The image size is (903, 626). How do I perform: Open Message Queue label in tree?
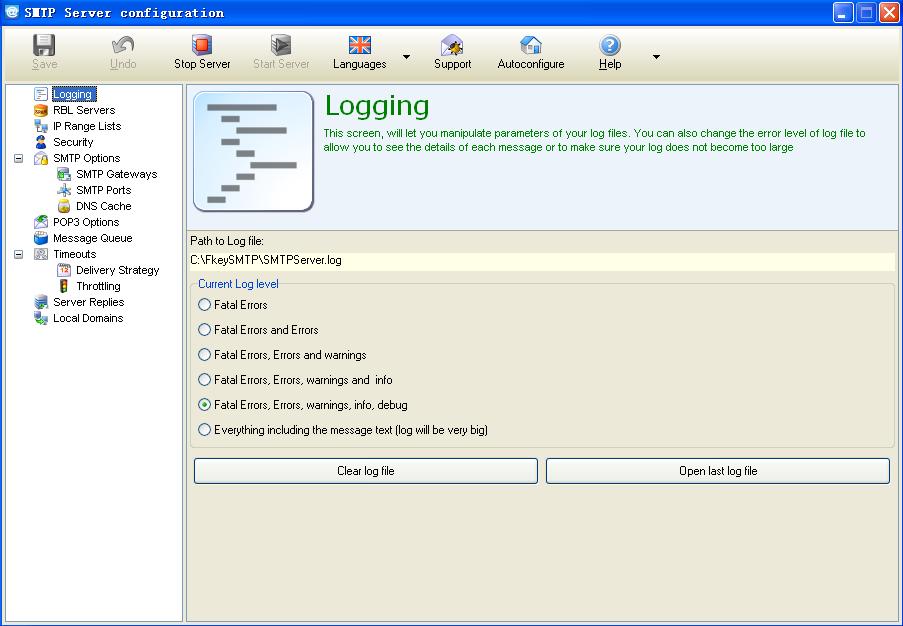[x=93, y=238]
